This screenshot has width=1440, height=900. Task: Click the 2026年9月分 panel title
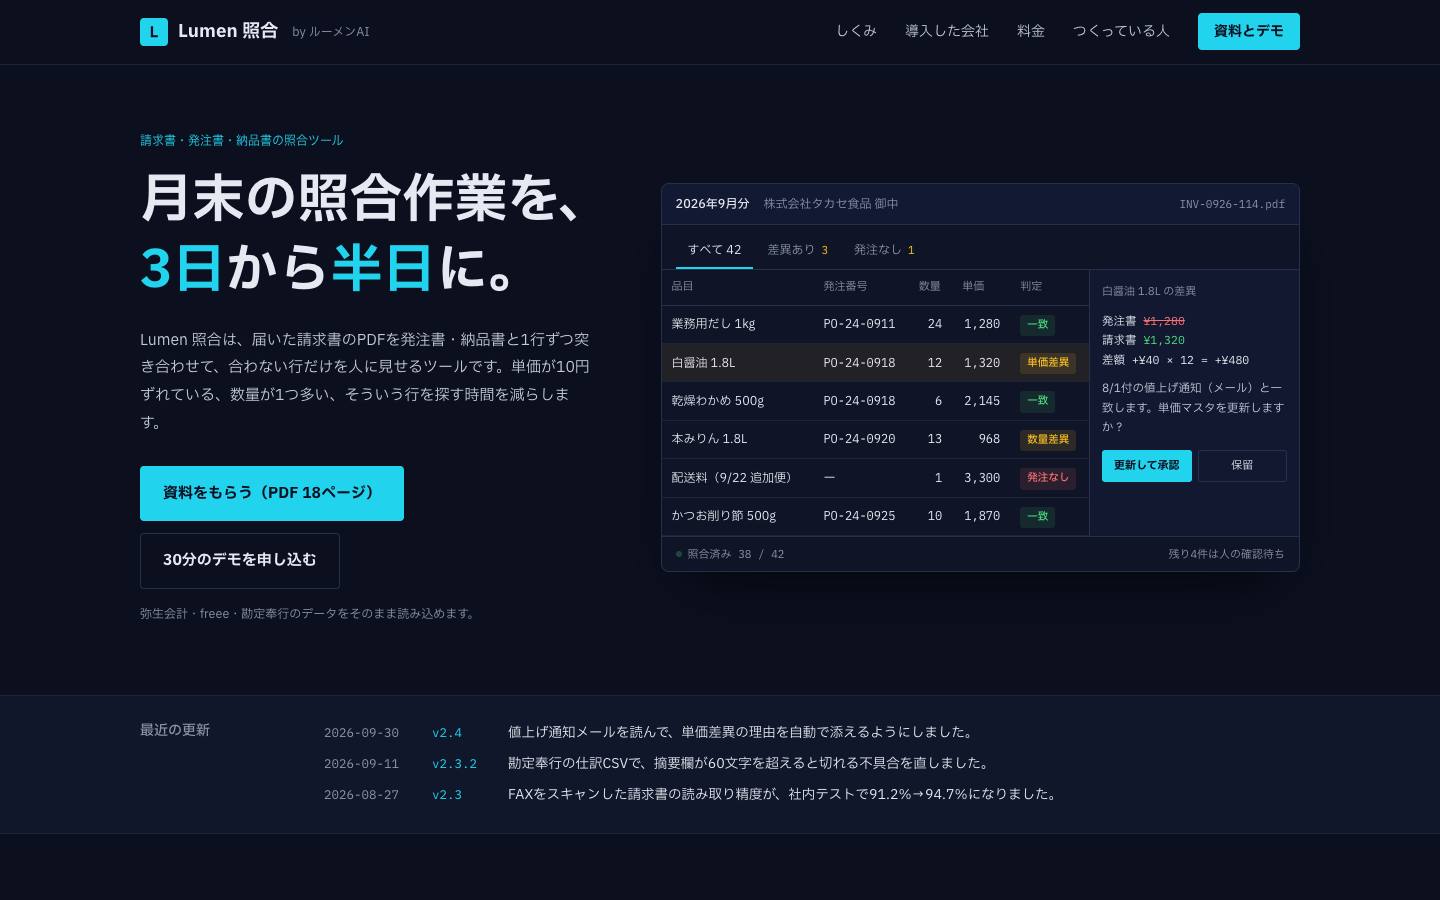click(712, 204)
